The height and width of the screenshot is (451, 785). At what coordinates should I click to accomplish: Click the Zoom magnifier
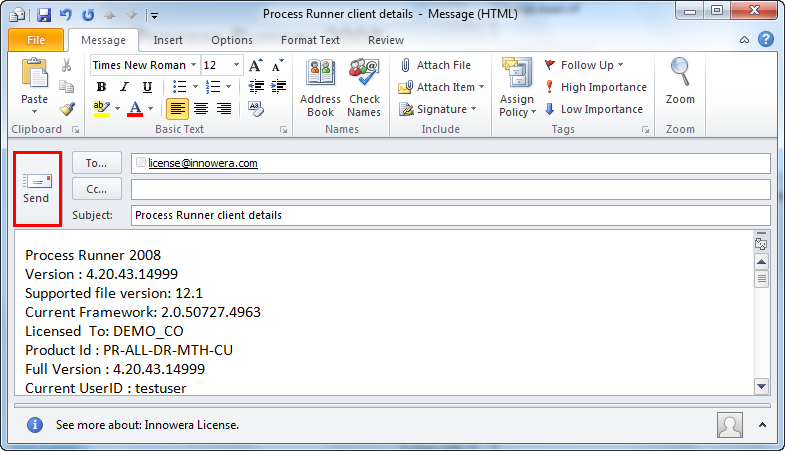(x=680, y=81)
